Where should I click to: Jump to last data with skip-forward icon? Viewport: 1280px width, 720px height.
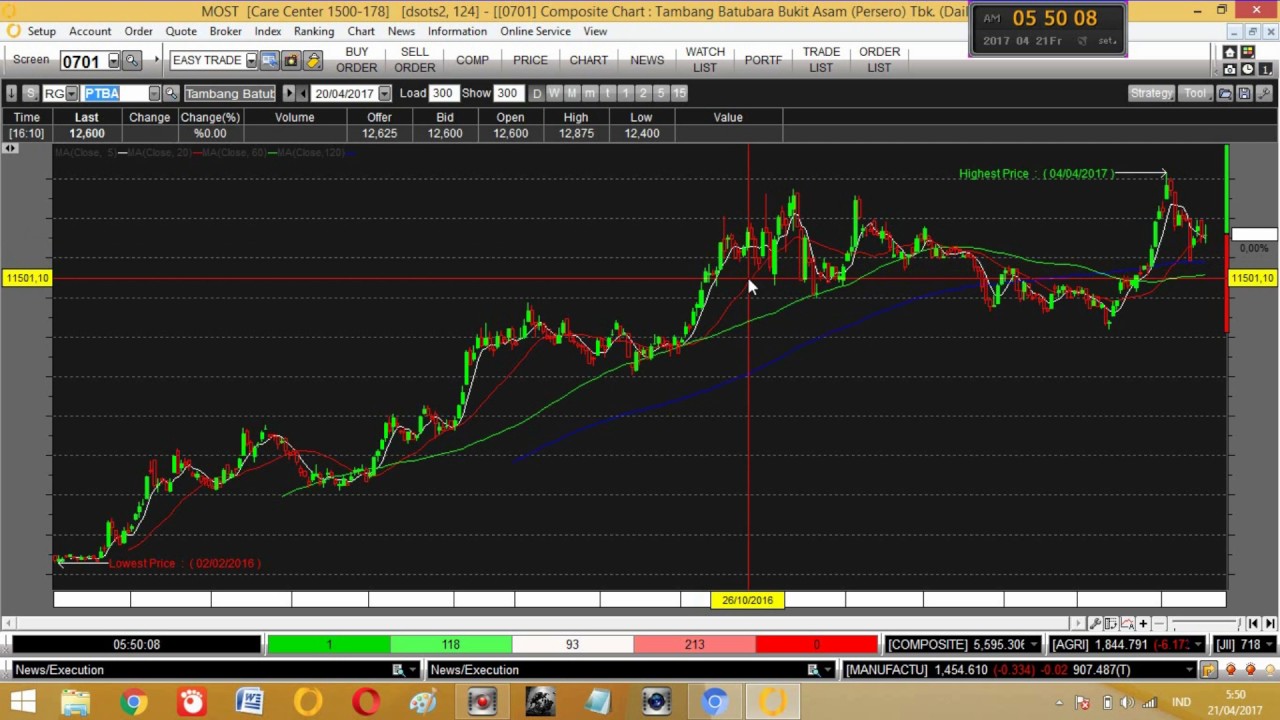(x=1270, y=623)
